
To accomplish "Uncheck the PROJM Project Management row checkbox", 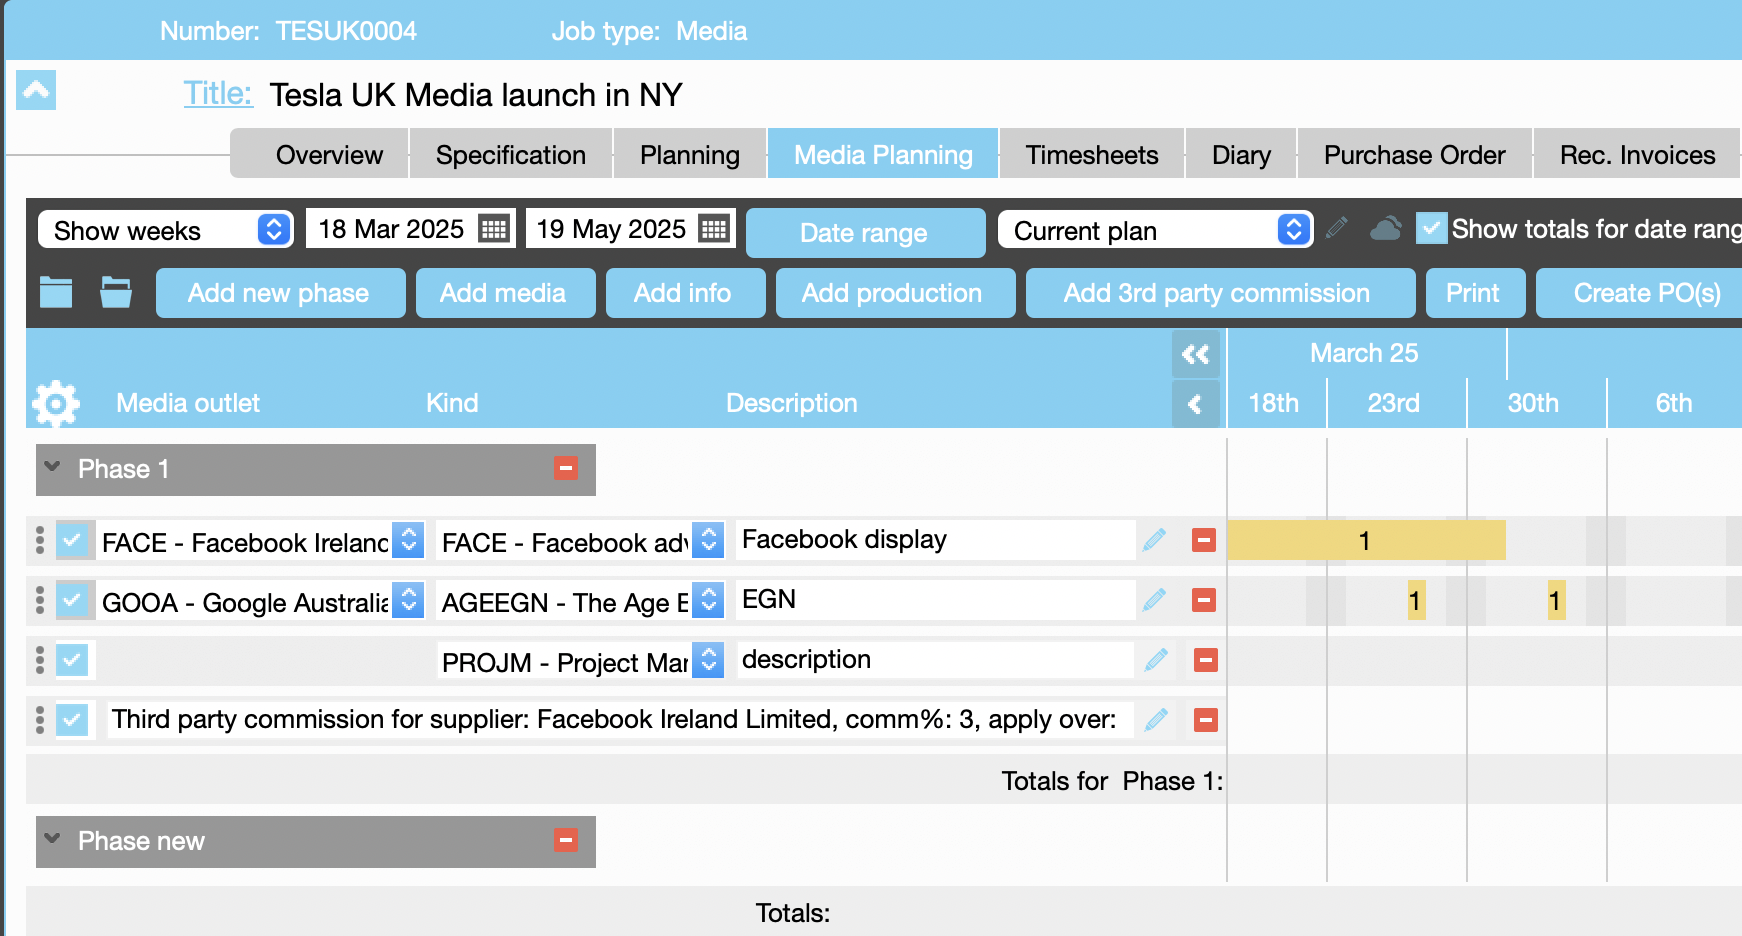I will coord(72,660).
